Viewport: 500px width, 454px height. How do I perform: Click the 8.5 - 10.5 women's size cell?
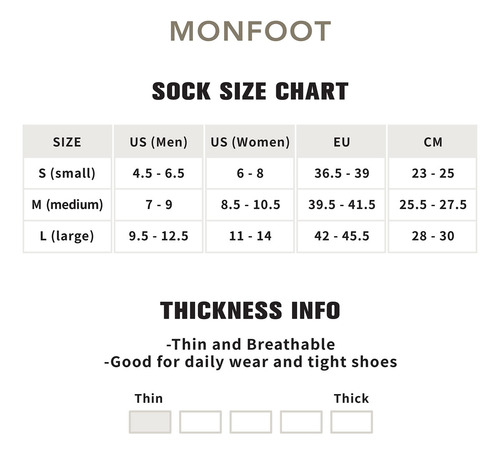(250, 205)
